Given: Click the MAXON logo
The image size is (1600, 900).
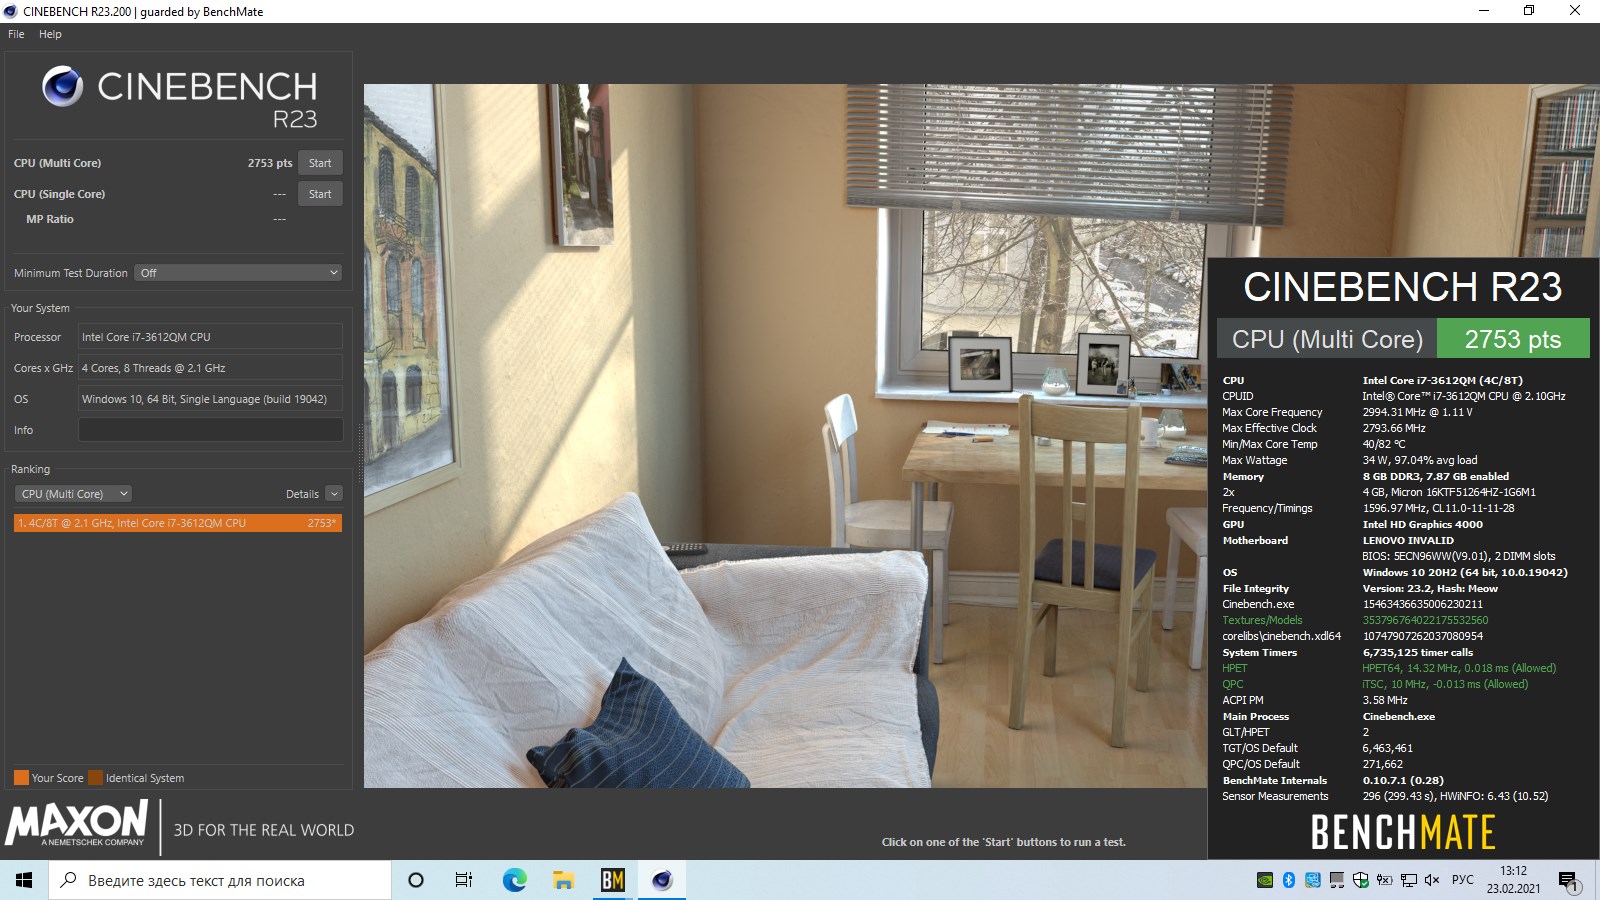Looking at the screenshot, I should [x=77, y=824].
